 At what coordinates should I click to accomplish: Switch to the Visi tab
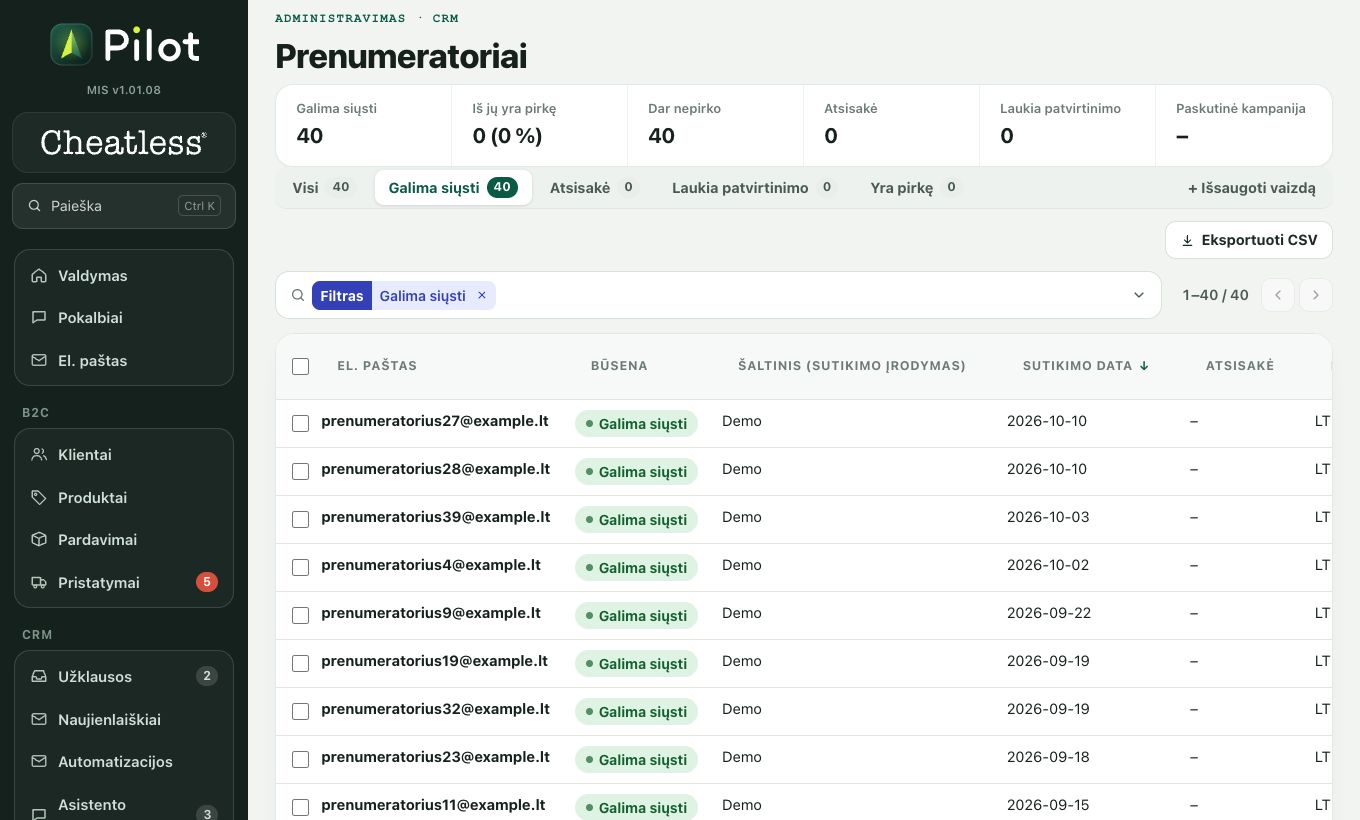322,187
